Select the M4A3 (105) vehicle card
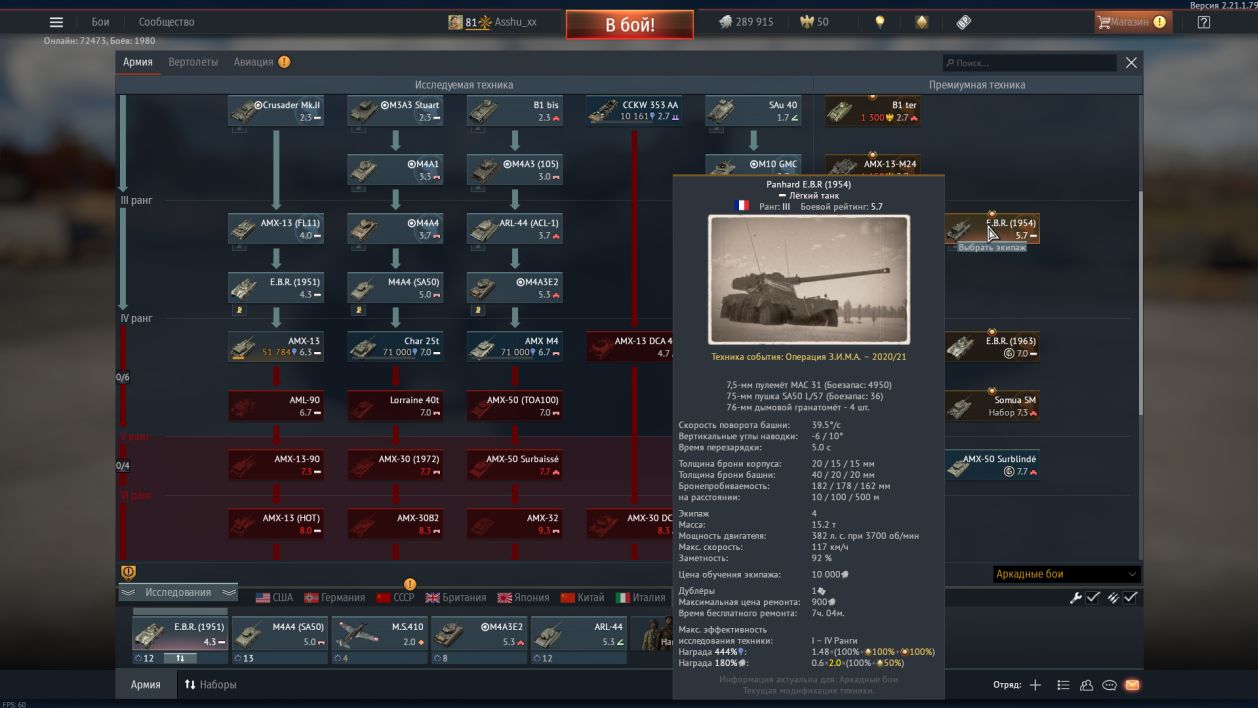Viewport: 1258px width, 708px height. coord(514,169)
